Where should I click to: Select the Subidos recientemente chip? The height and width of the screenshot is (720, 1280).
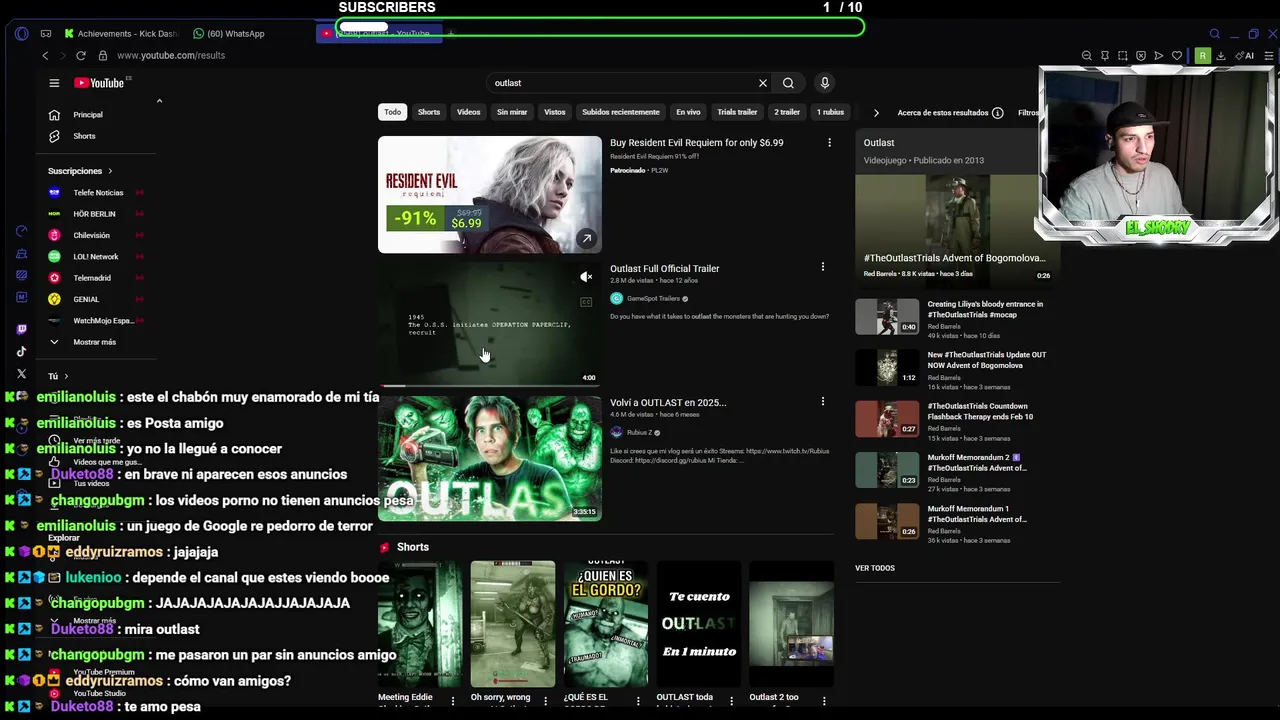(621, 112)
